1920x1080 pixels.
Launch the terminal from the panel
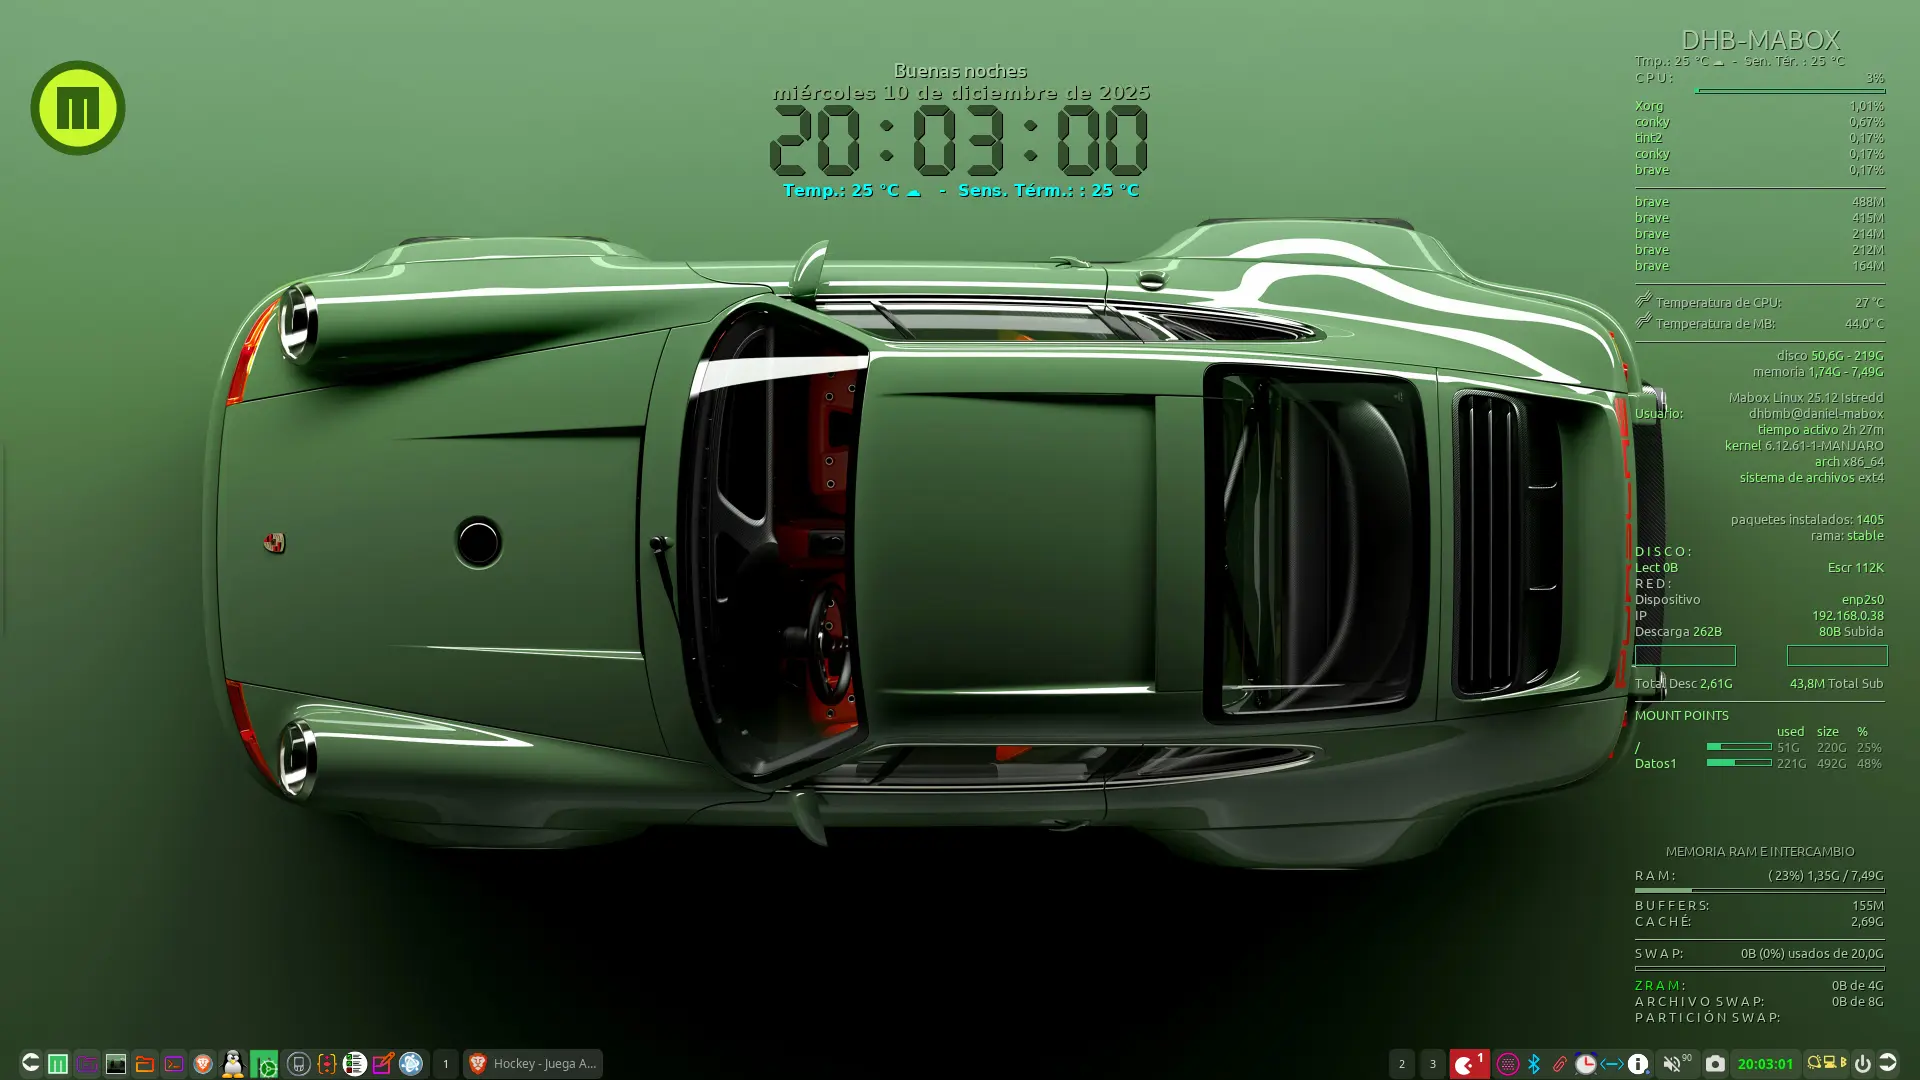click(x=174, y=1064)
